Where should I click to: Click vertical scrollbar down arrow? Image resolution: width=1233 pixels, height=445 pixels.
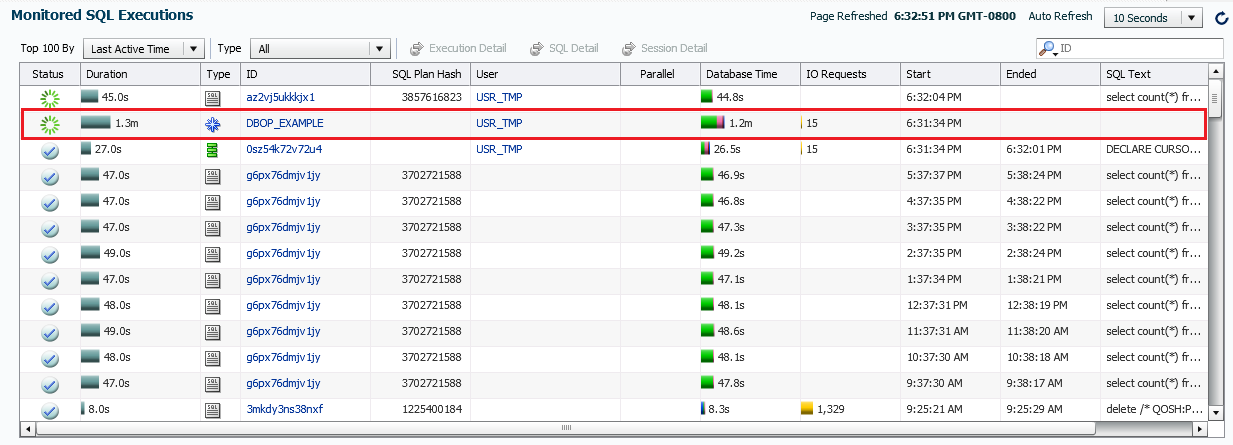coord(1216,412)
